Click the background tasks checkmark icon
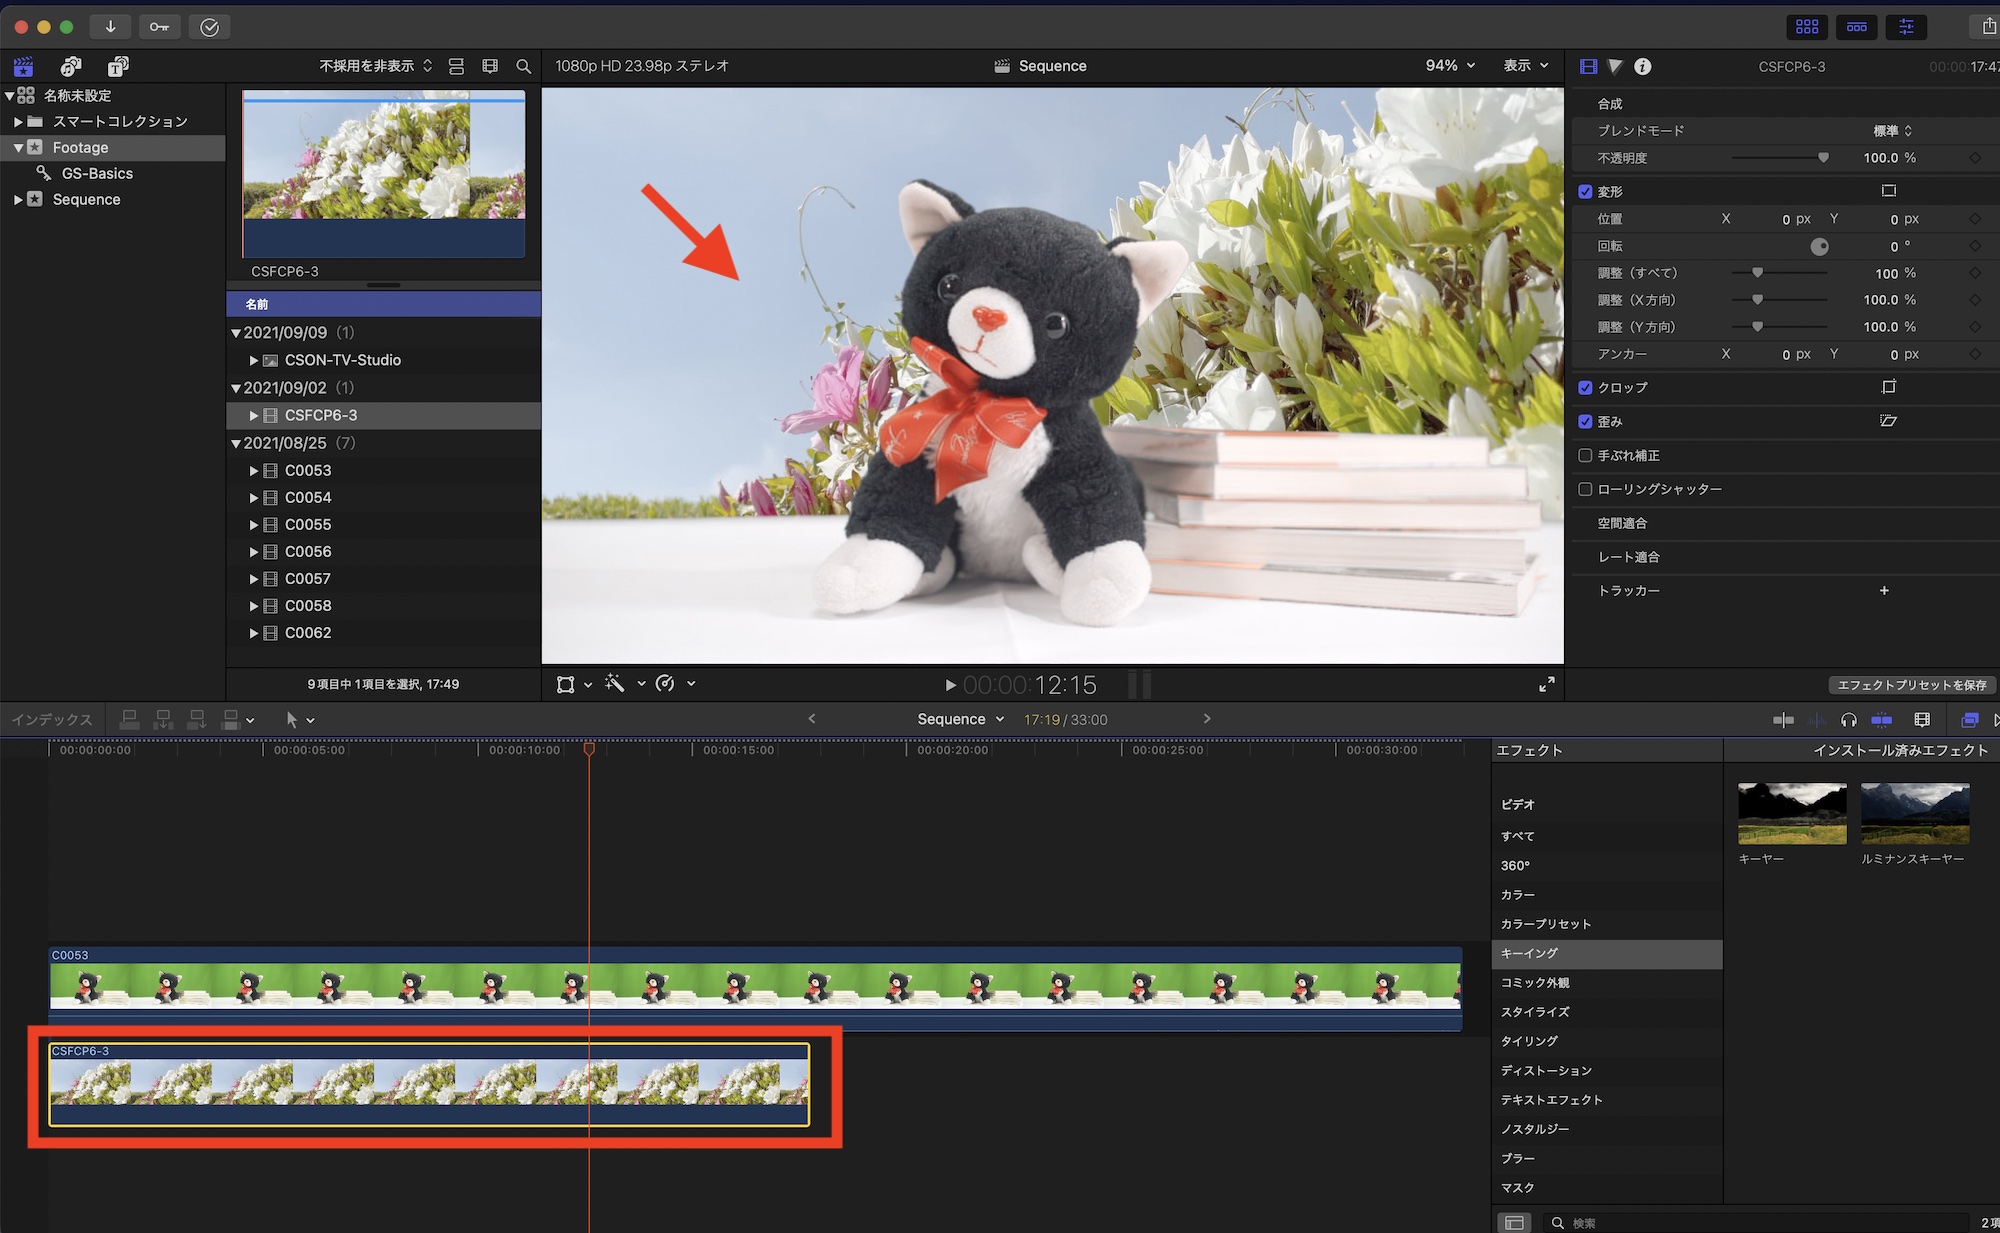This screenshot has width=2000, height=1233. 209,27
